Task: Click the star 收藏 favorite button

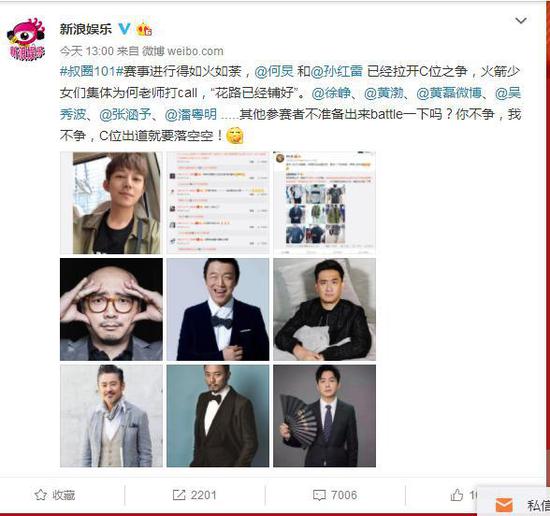Action: [x=55, y=495]
